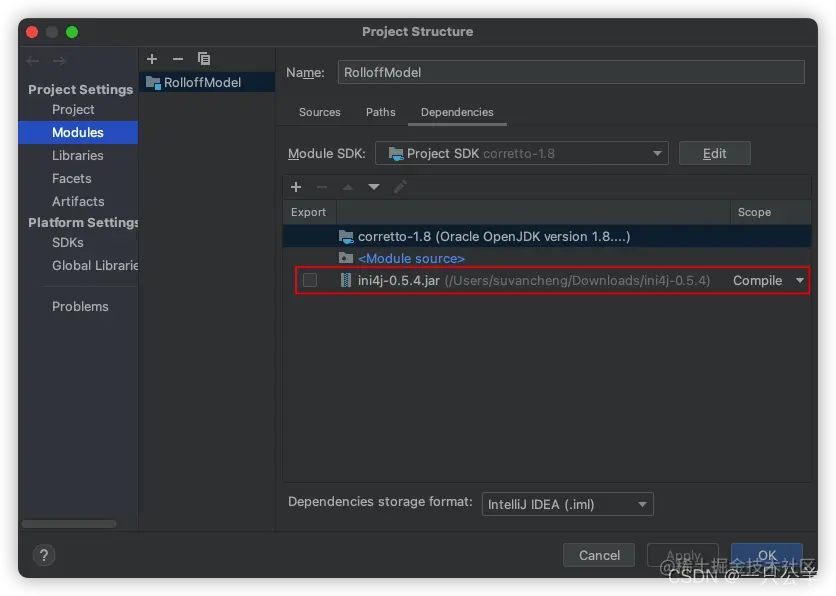Toggle the Export checkbox for ini4j-0.5.4.jar
This screenshot has height=596, width=836.
pyautogui.click(x=310, y=280)
